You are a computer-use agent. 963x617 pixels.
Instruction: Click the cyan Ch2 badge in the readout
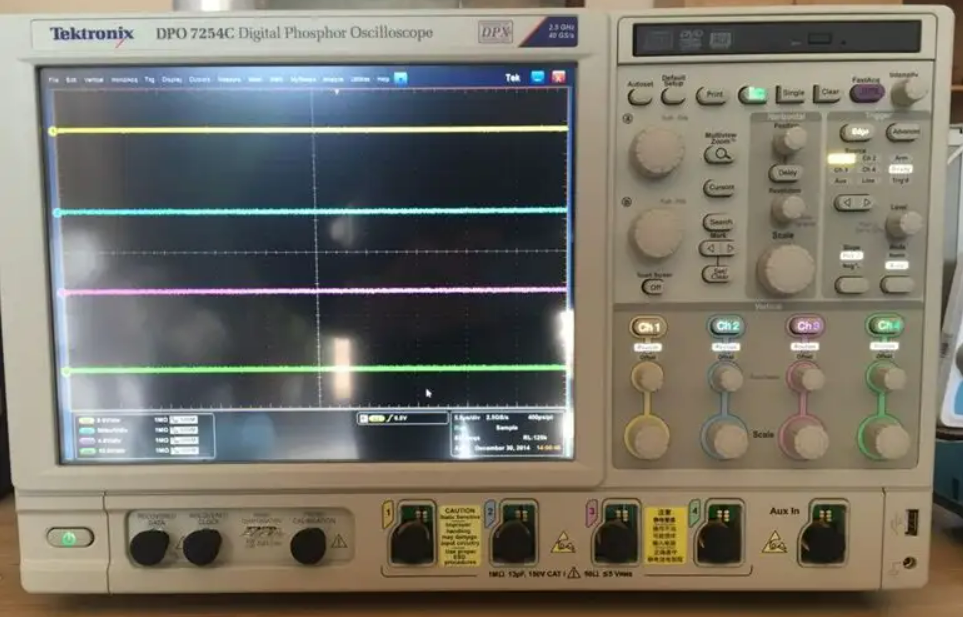pos(87,430)
